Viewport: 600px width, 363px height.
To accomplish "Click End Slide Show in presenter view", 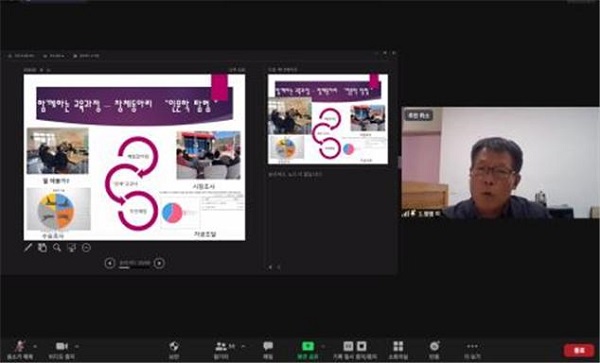I will pyautogui.click(x=86, y=56).
